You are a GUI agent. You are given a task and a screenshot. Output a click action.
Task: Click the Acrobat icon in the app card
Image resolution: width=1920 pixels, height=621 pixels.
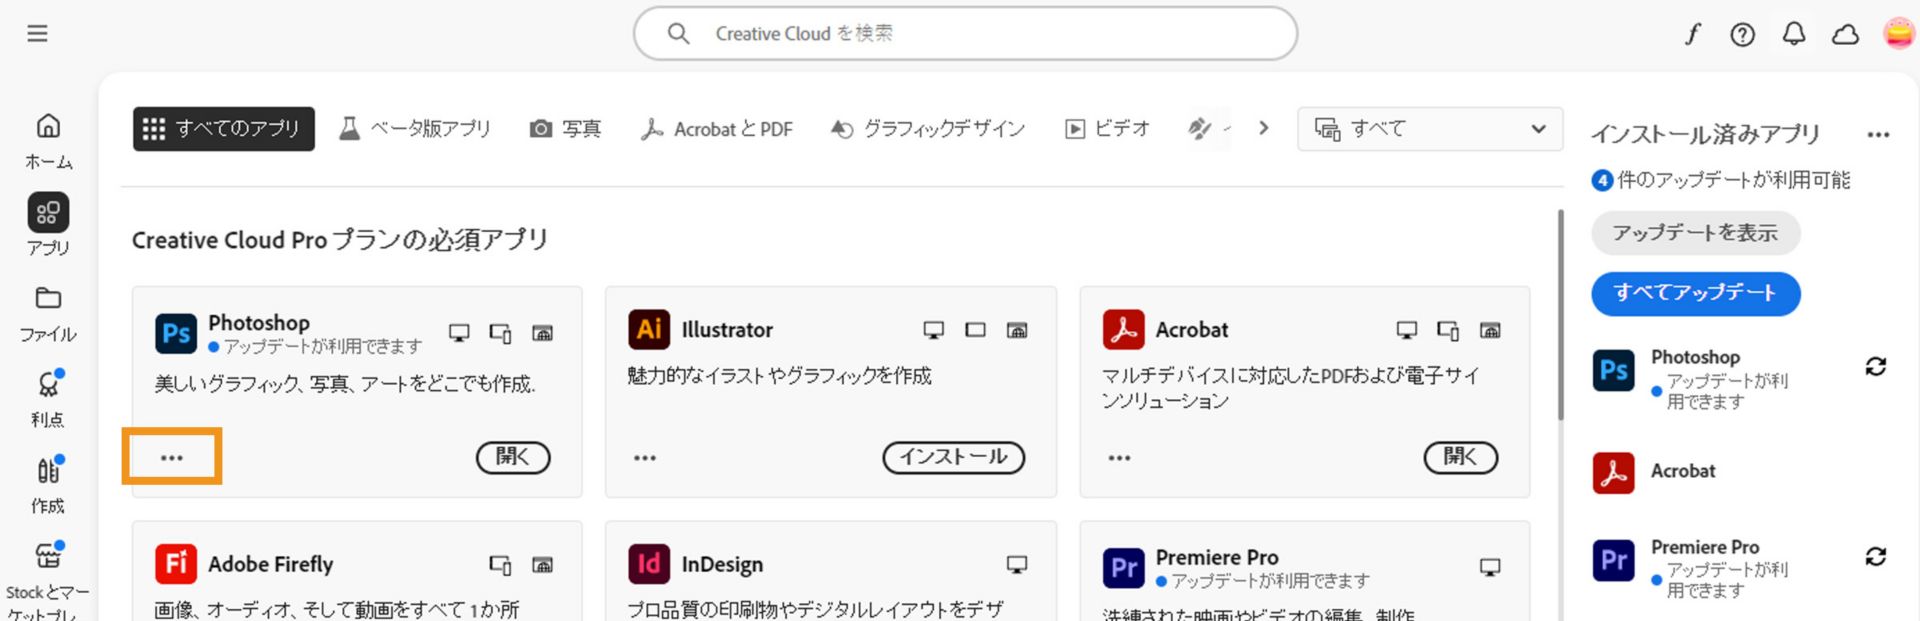(1123, 330)
